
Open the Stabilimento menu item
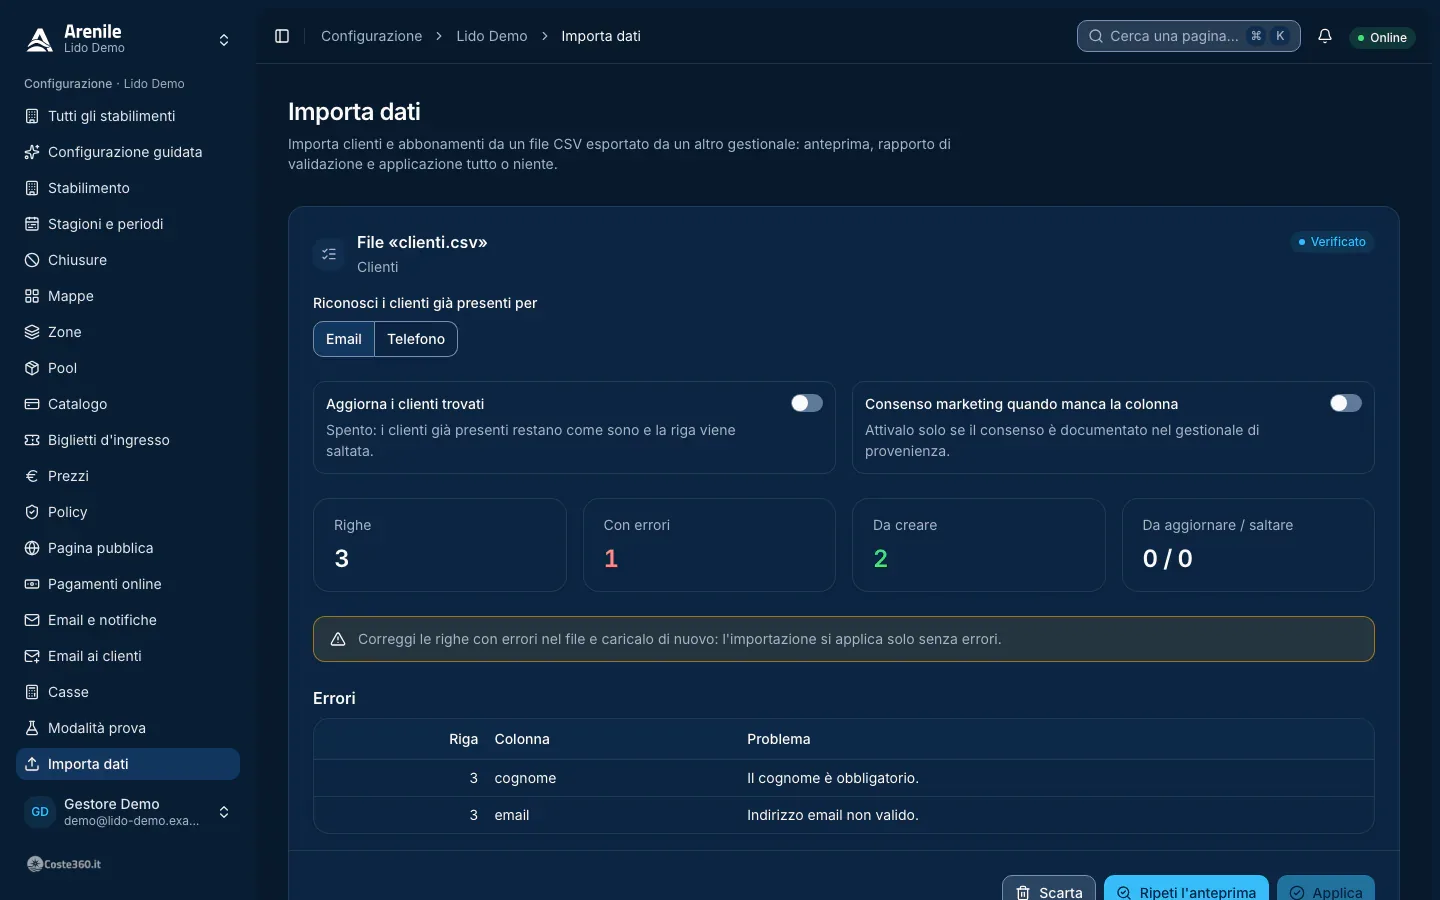pos(128,188)
